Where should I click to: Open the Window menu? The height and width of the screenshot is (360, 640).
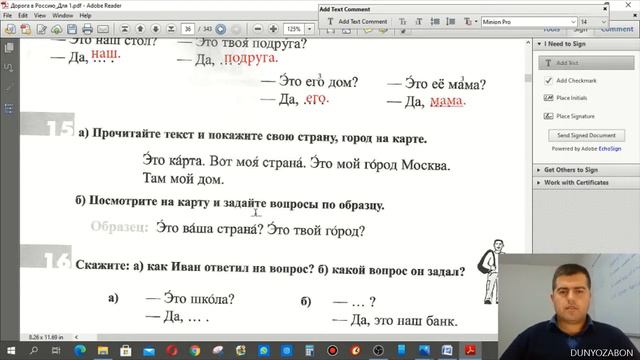[x=62, y=16]
